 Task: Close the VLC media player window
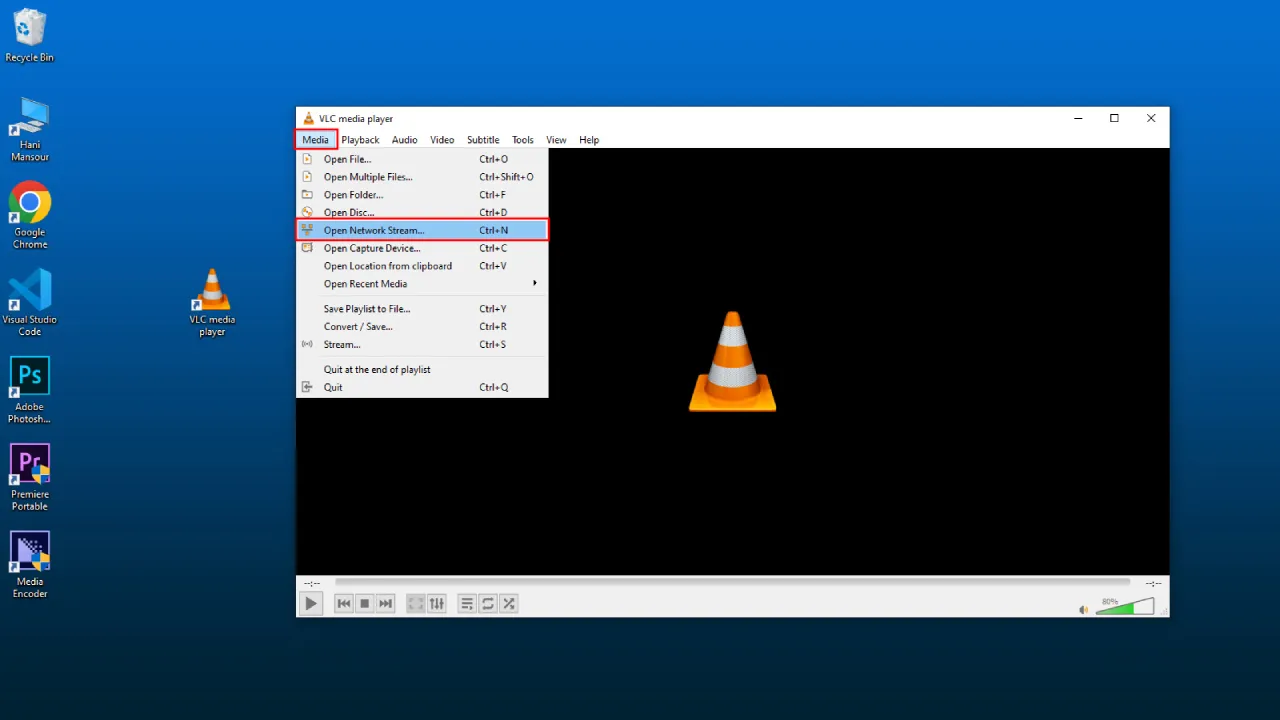point(1151,118)
